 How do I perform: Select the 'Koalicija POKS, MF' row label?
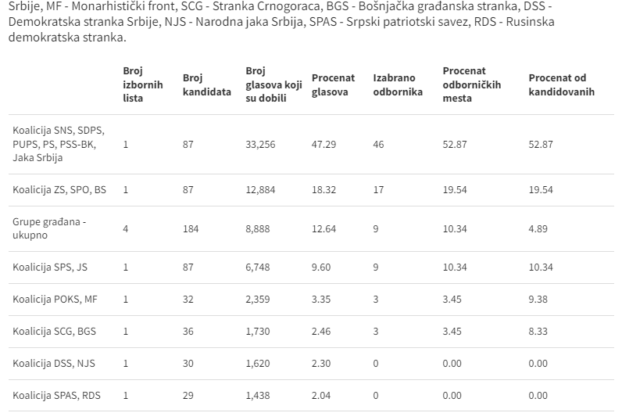[54, 299]
